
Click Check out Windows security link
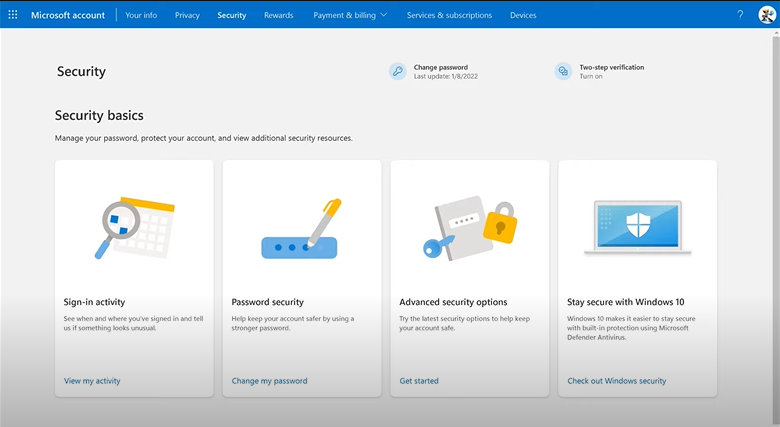pyautogui.click(x=616, y=381)
